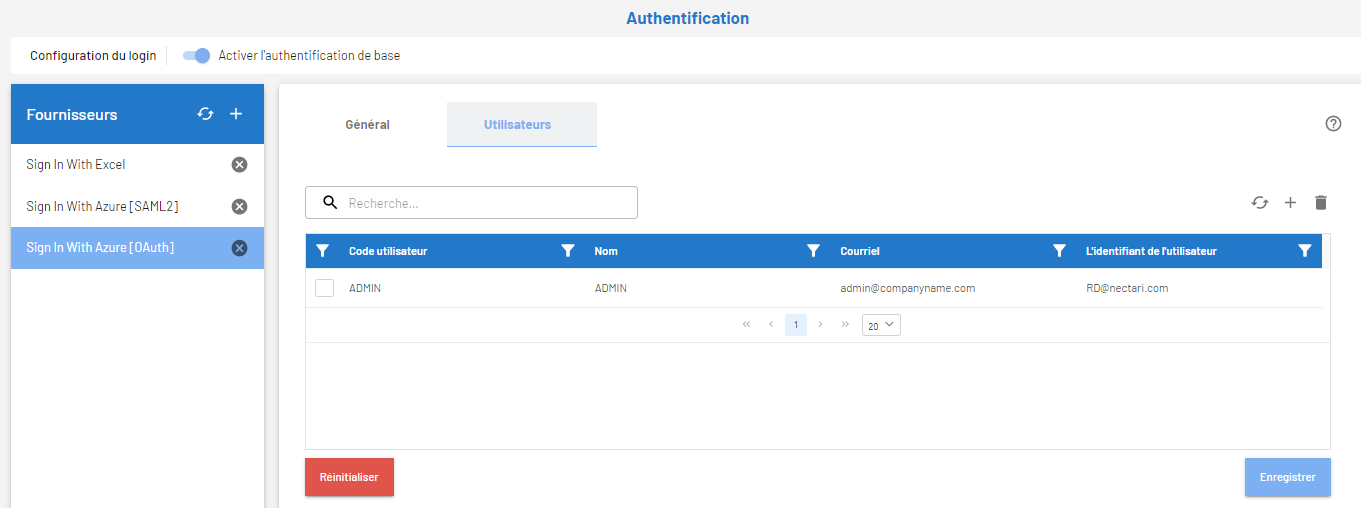Switch to the Général tab
Viewport: 1361px width, 508px height.
367,125
